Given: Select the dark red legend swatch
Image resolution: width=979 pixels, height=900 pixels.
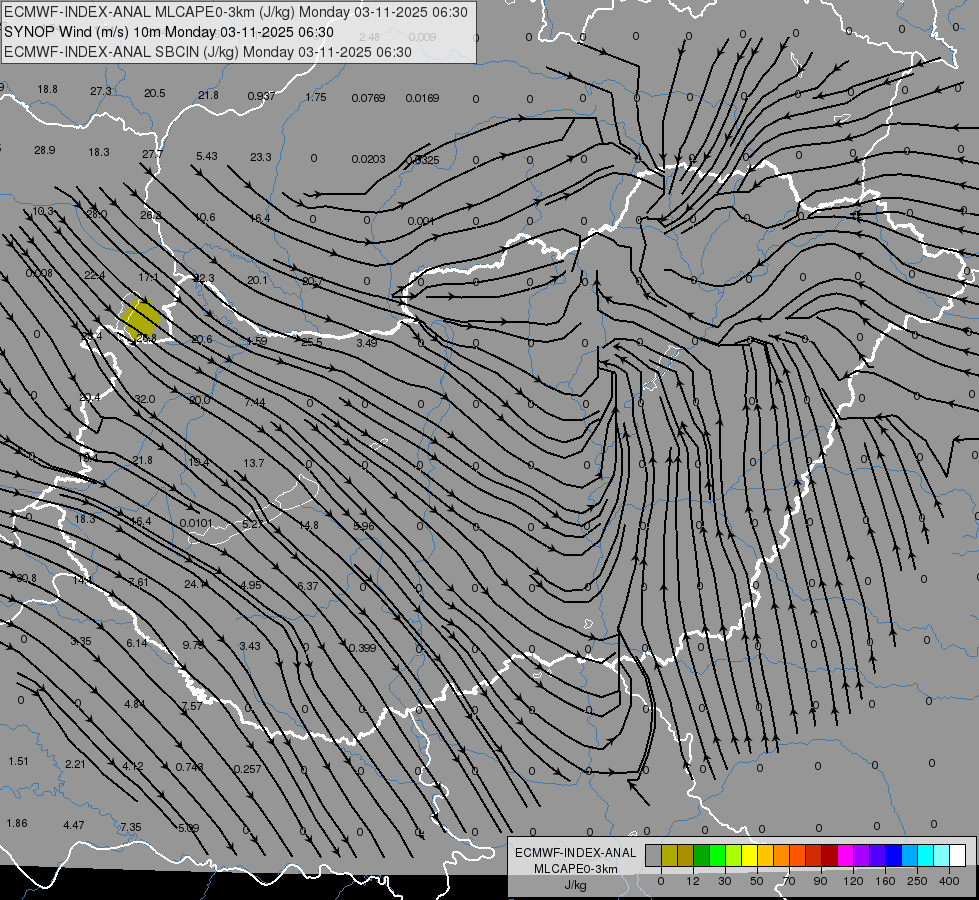Looking at the screenshot, I should [x=830, y=855].
